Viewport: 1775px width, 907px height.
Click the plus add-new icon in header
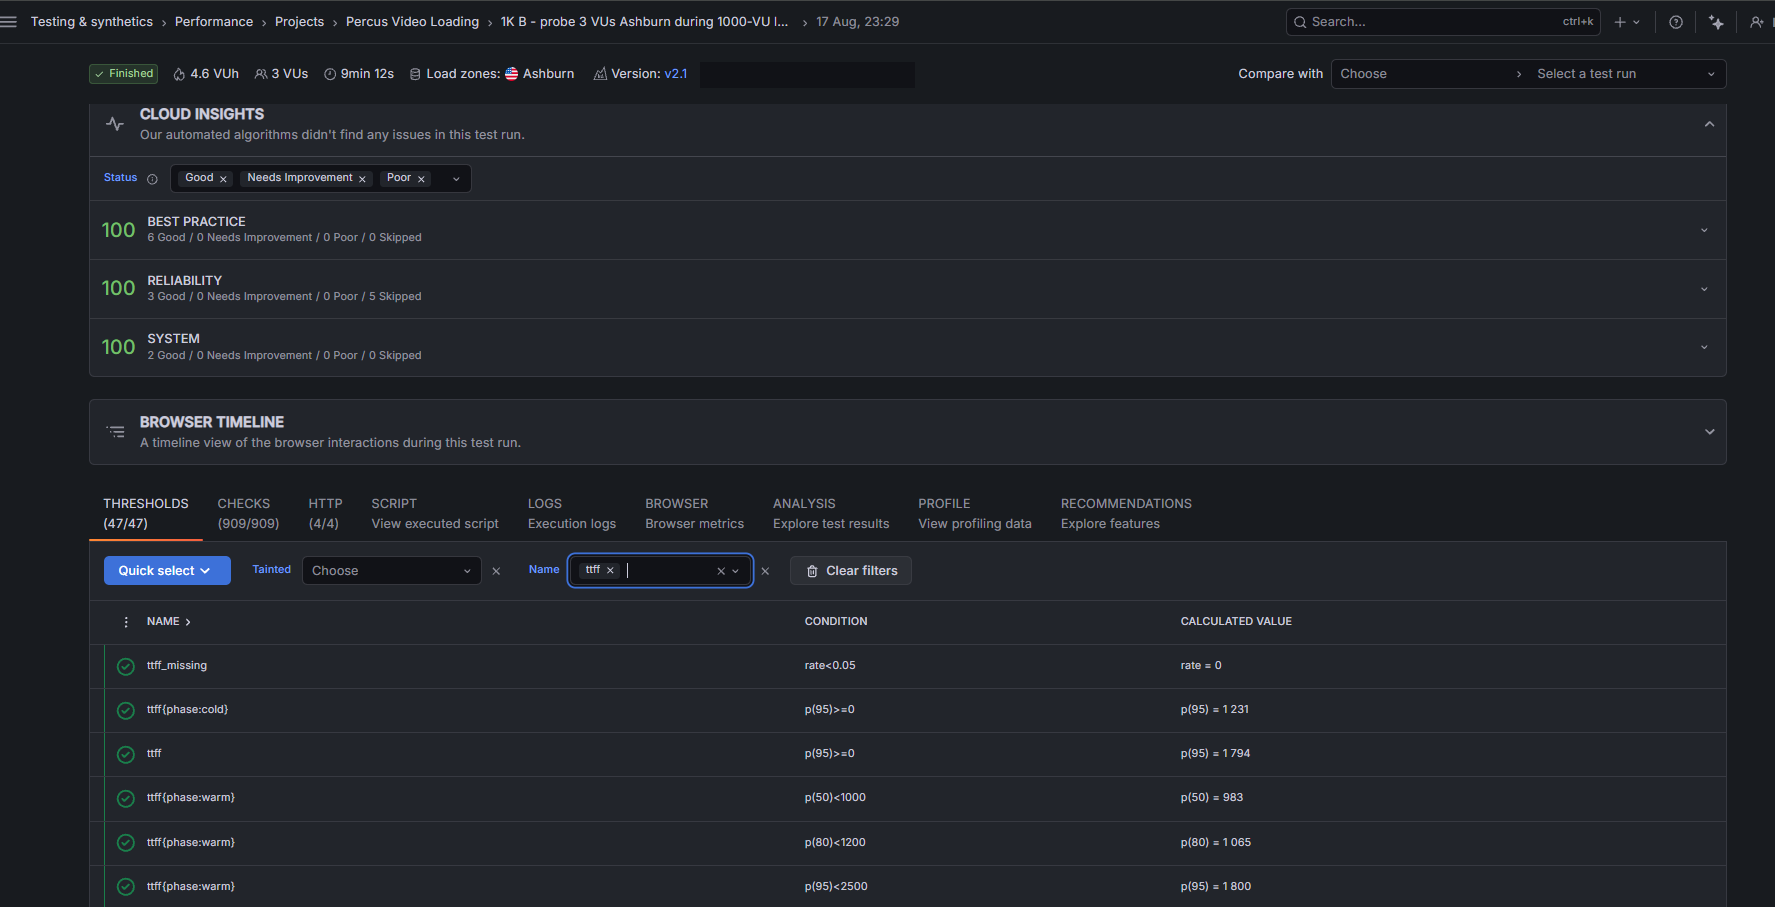click(x=1620, y=22)
